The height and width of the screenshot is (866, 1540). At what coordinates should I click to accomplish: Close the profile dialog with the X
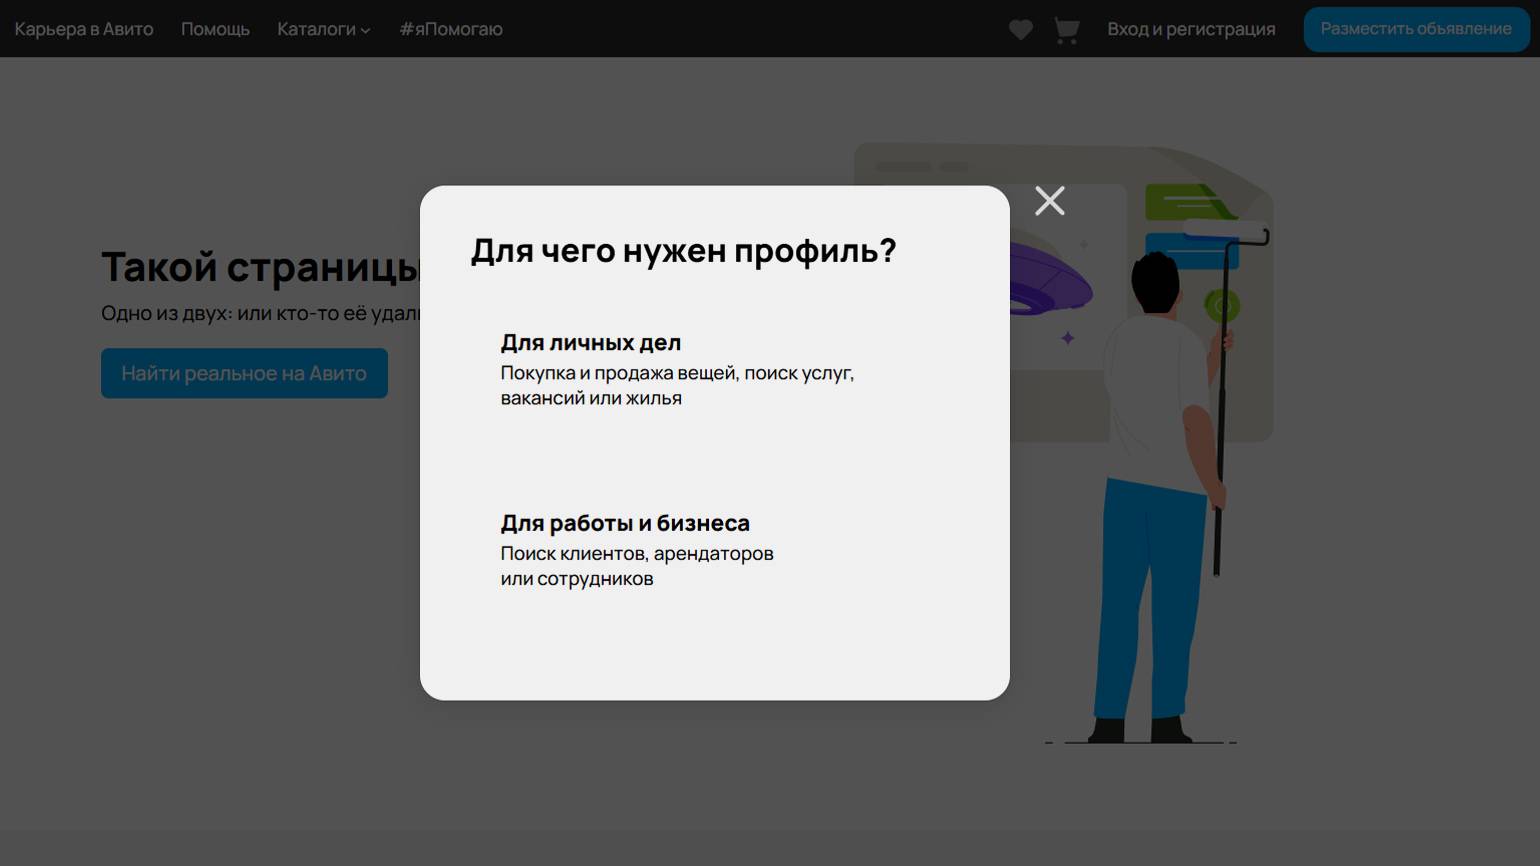[x=1050, y=201]
